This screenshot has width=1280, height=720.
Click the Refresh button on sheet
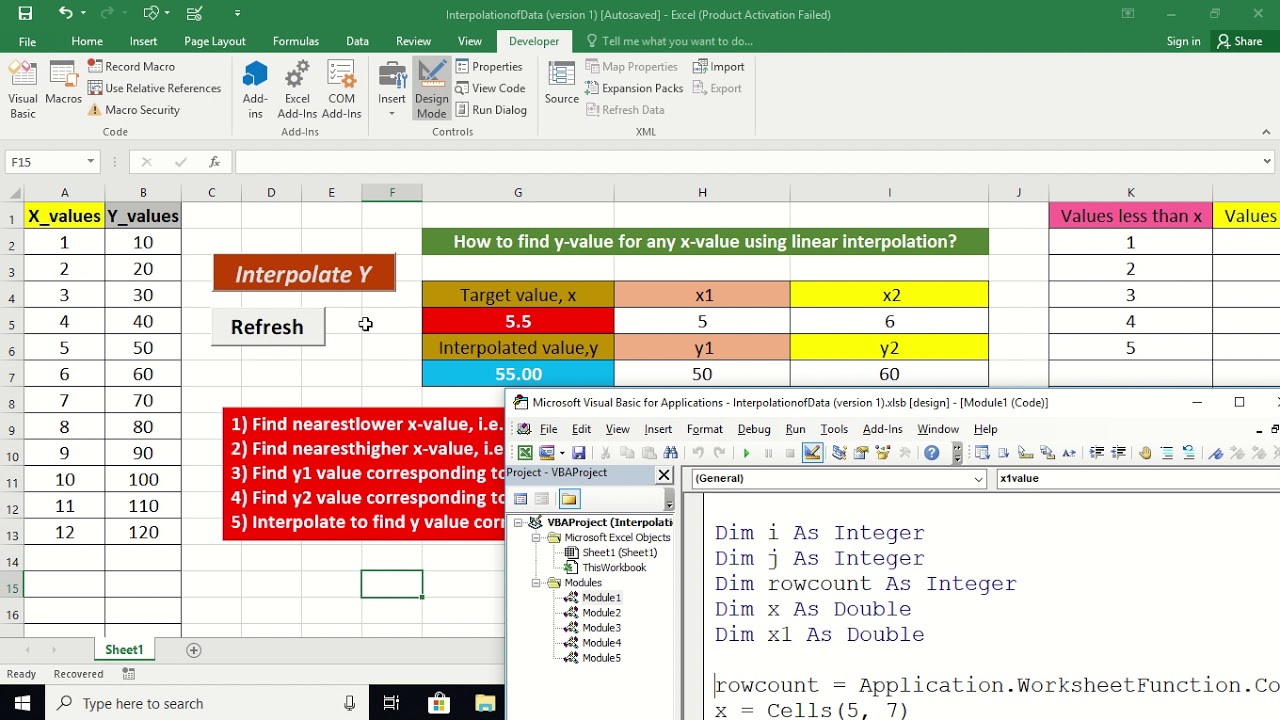point(267,327)
